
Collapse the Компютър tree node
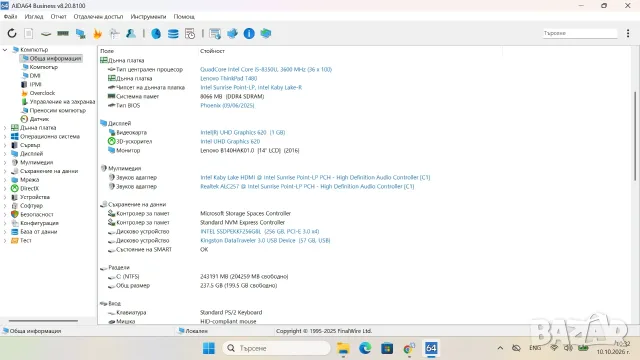tap(5, 50)
